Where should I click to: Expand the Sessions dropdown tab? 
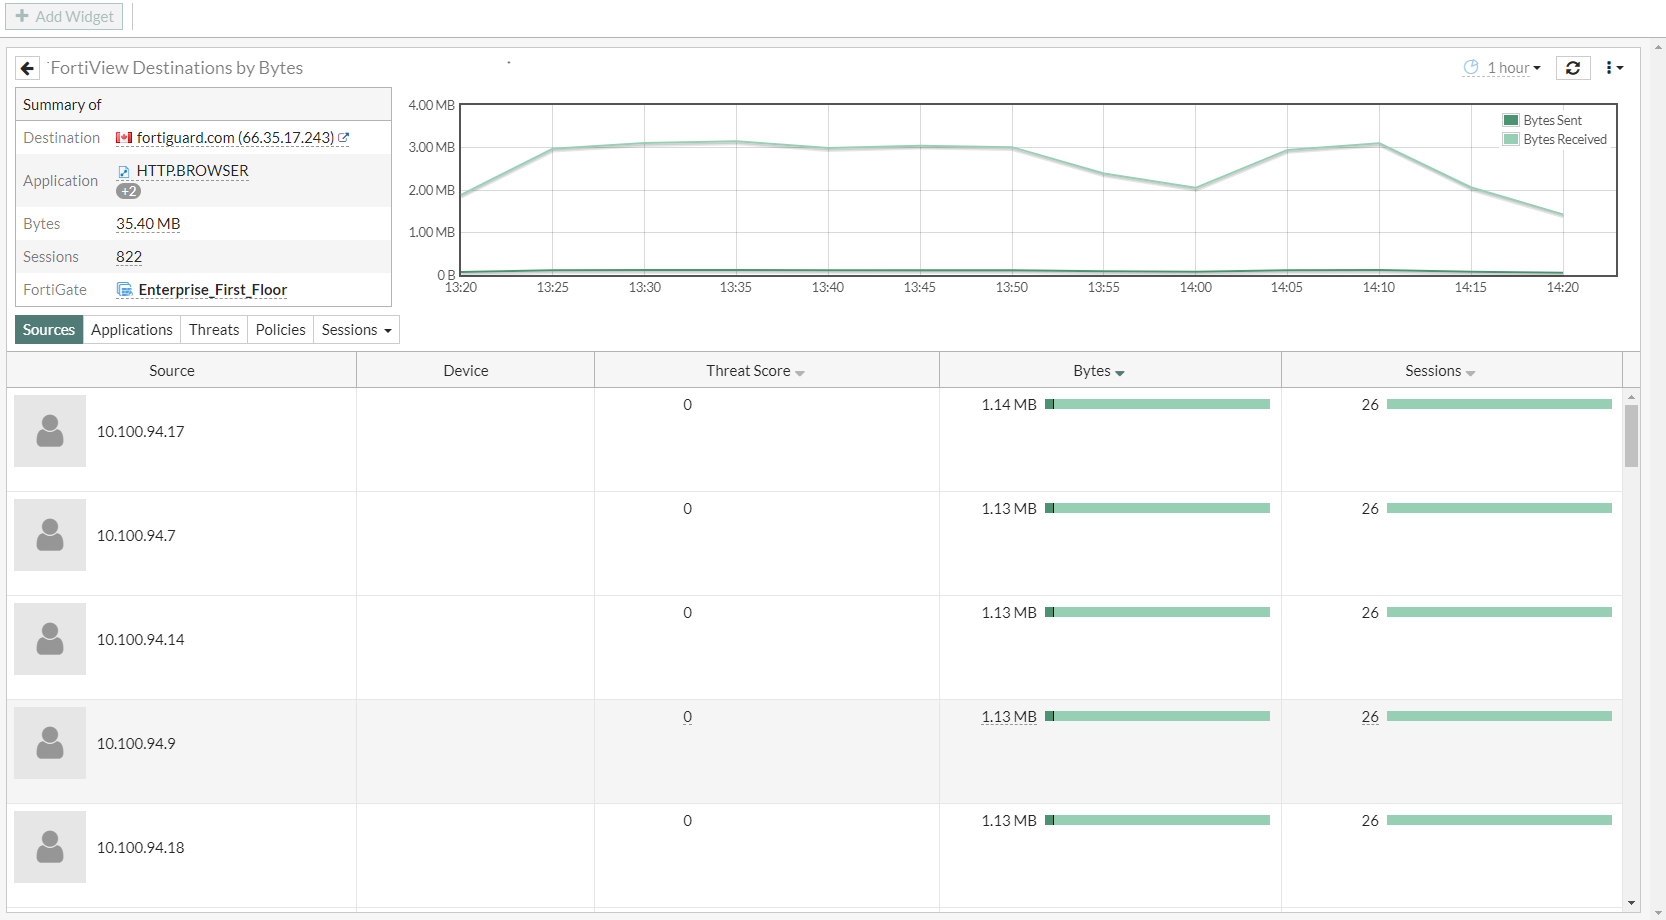356,330
